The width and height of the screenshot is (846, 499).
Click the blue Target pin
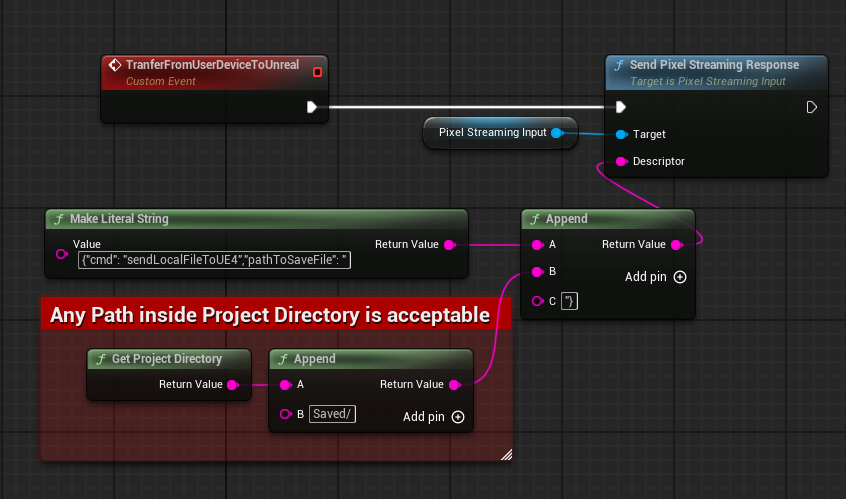(x=621, y=134)
